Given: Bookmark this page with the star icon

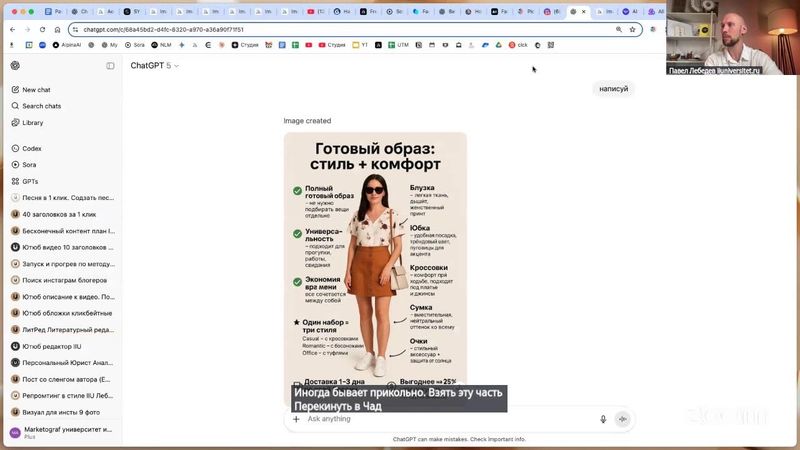Looking at the screenshot, I should (x=633, y=30).
